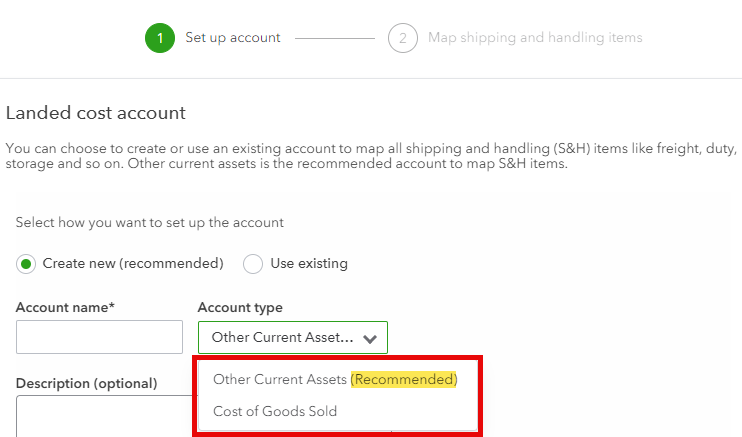The image size is (742, 437).
Task: Click "Select how you want to set up" text
Action: pos(150,223)
